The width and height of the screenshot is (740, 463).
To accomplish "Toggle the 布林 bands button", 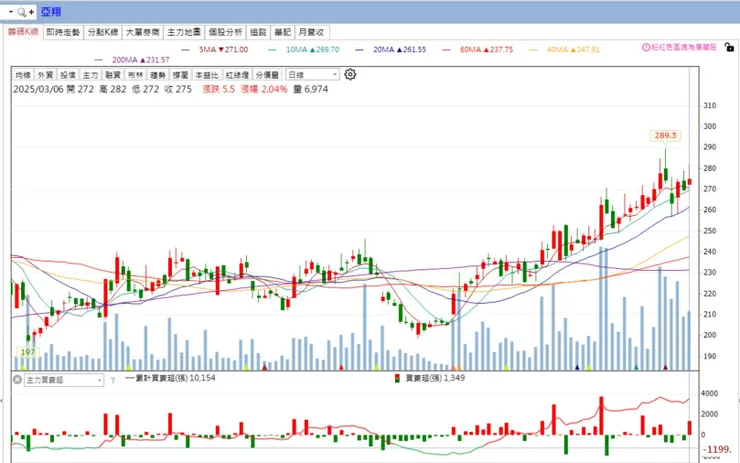I will pyautogui.click(x=135, y=75).
